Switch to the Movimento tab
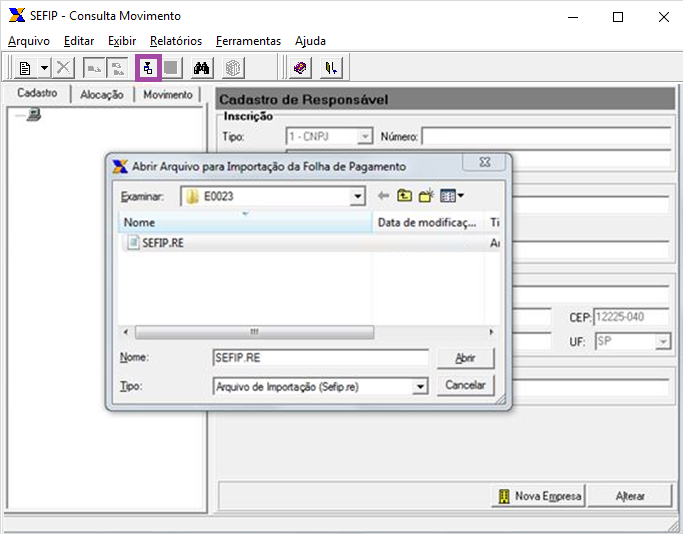 [x=168, y=95]
